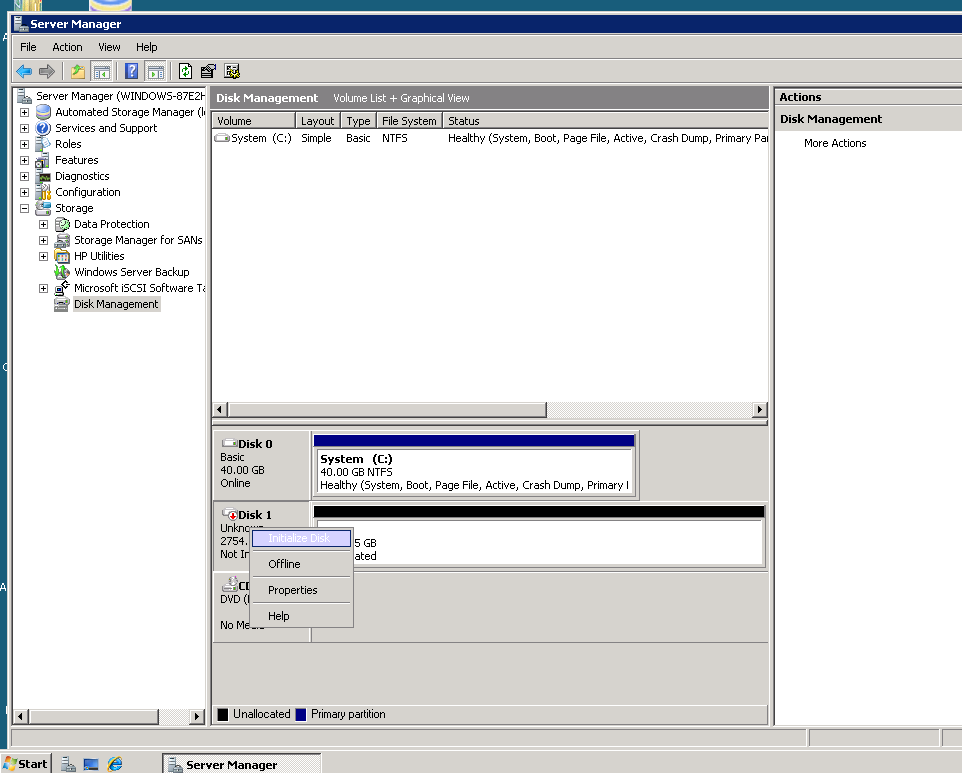Click the Refresh toolbar icon
Screen dimensions: 962x773
tap(185, 72)
